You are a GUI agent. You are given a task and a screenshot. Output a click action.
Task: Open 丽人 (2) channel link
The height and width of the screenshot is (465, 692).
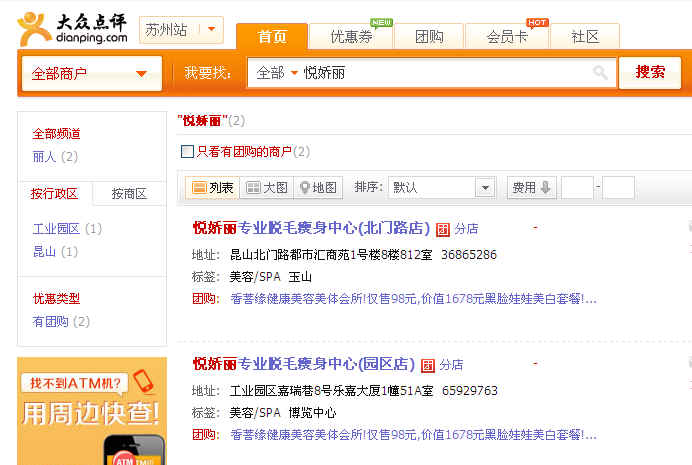pyautogui.click(x=55, y=157)
